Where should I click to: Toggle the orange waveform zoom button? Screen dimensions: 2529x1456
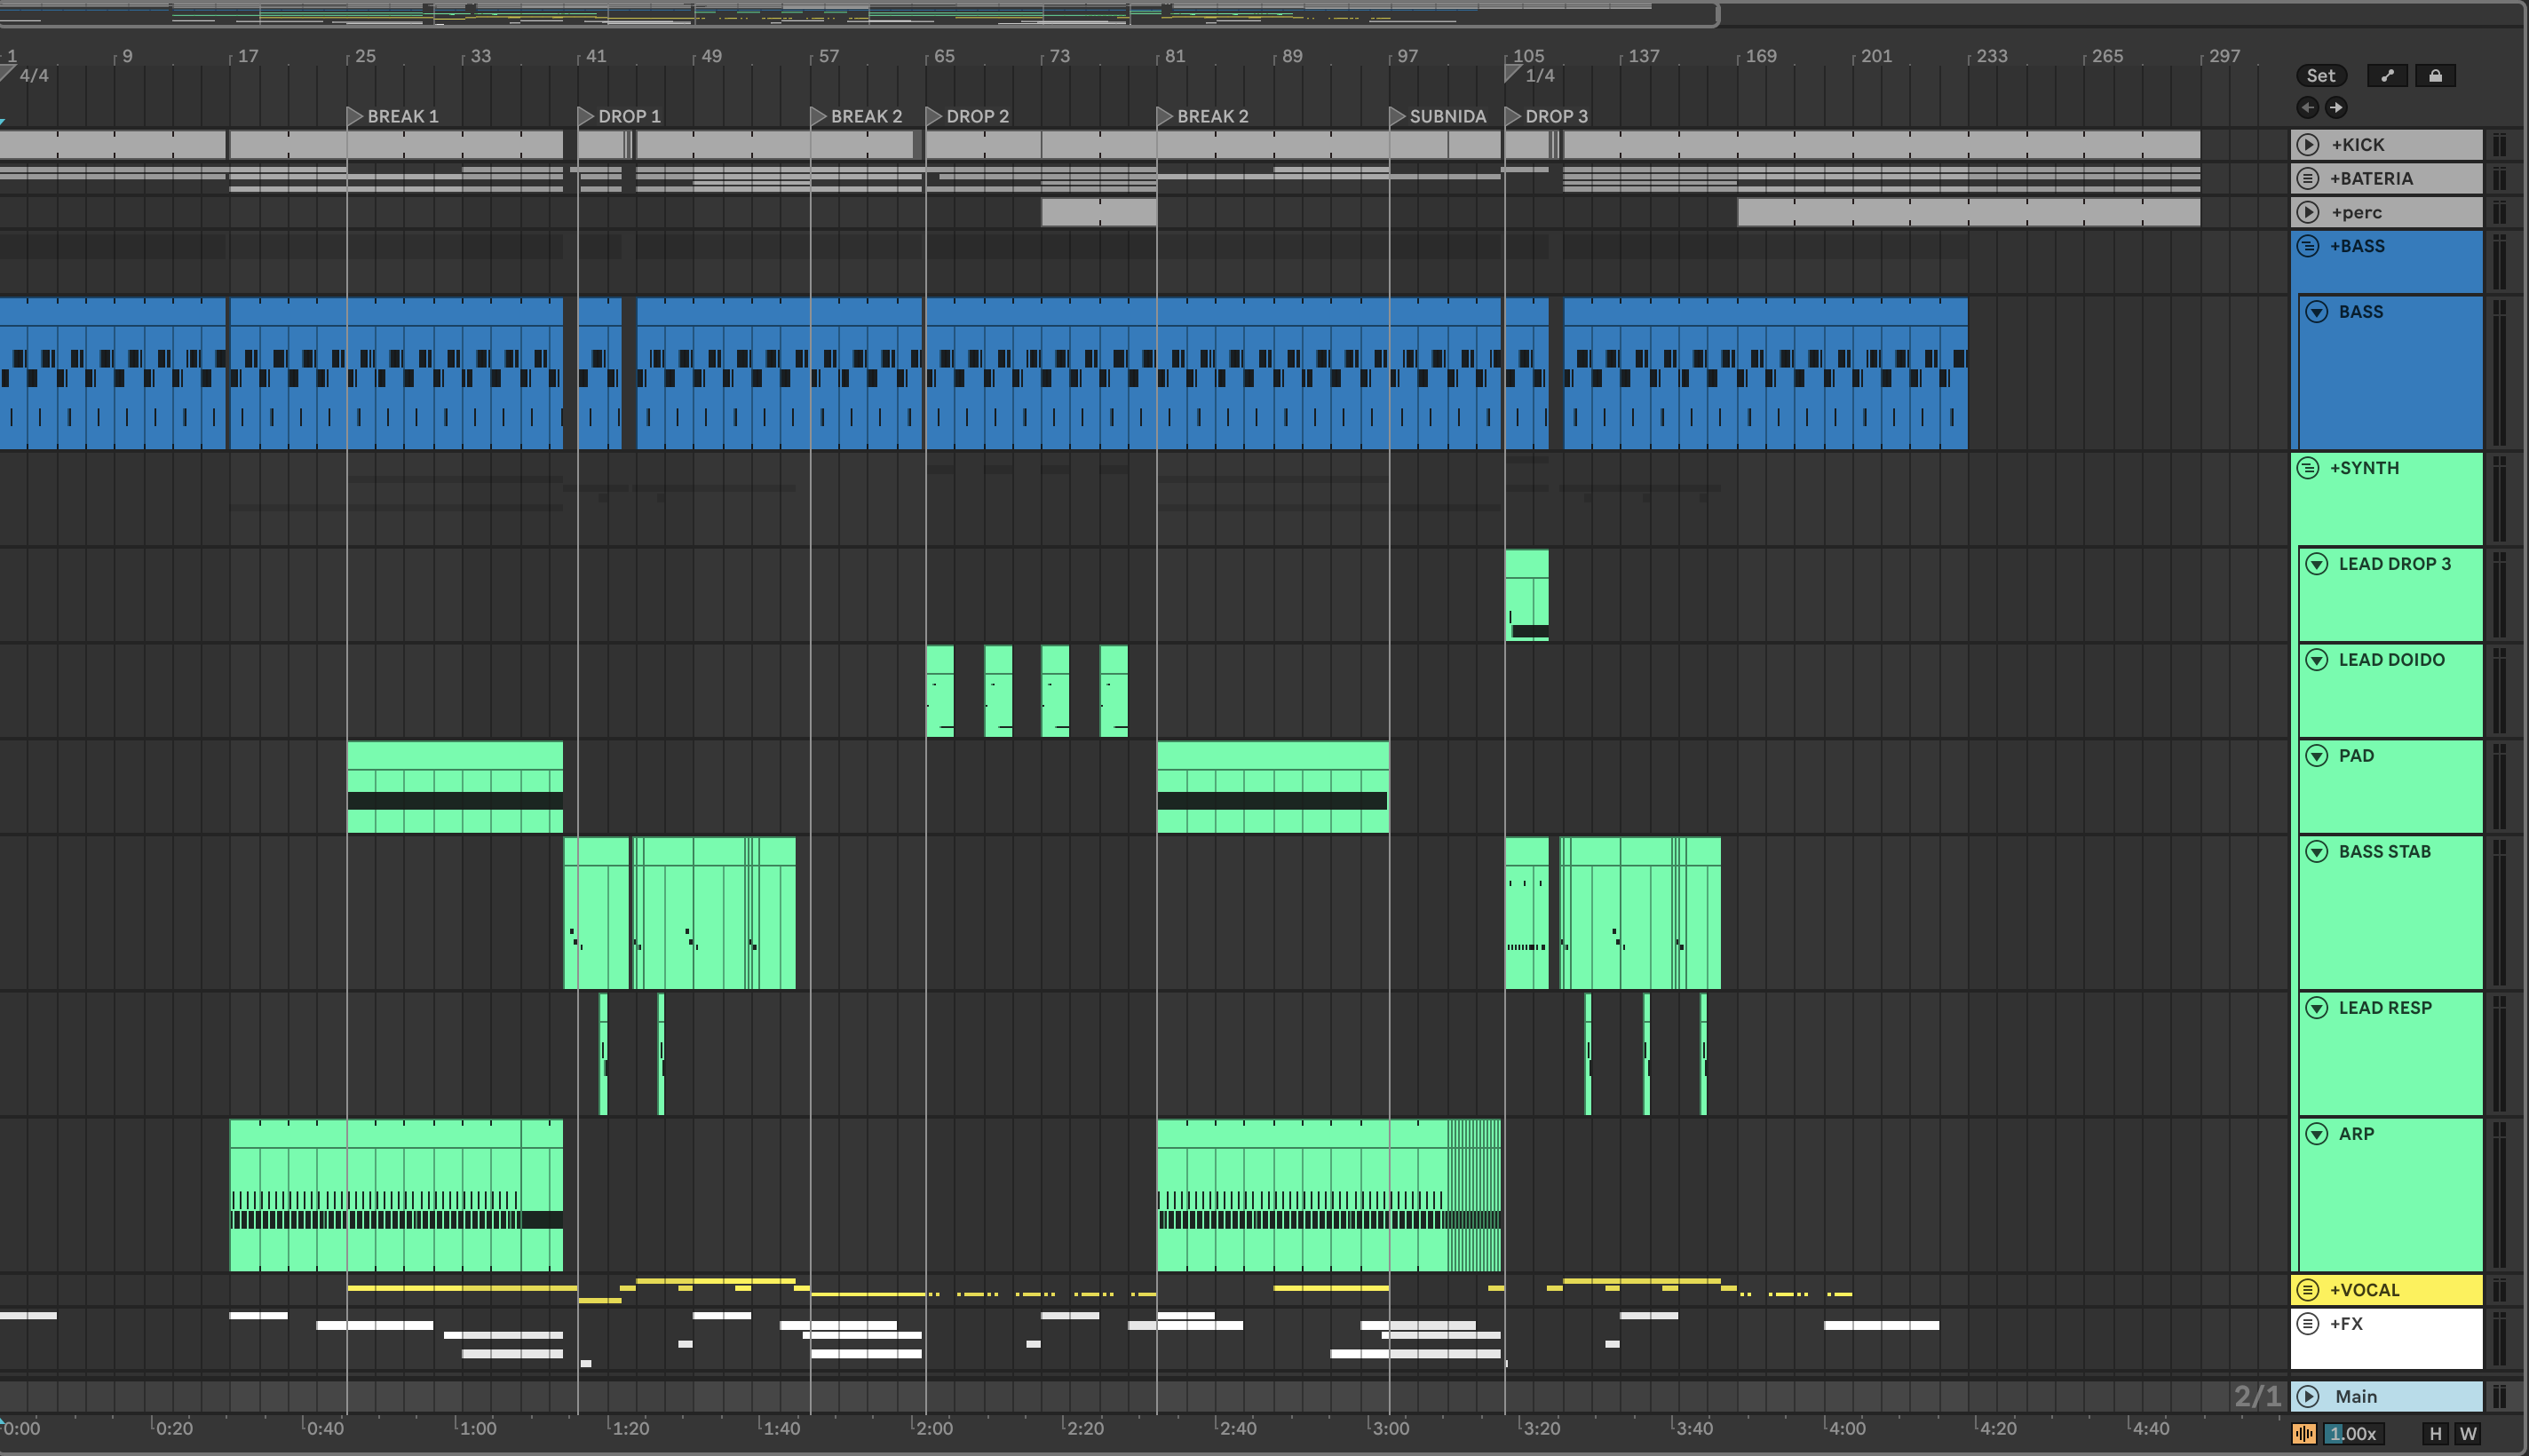tap(2304, 1434)
